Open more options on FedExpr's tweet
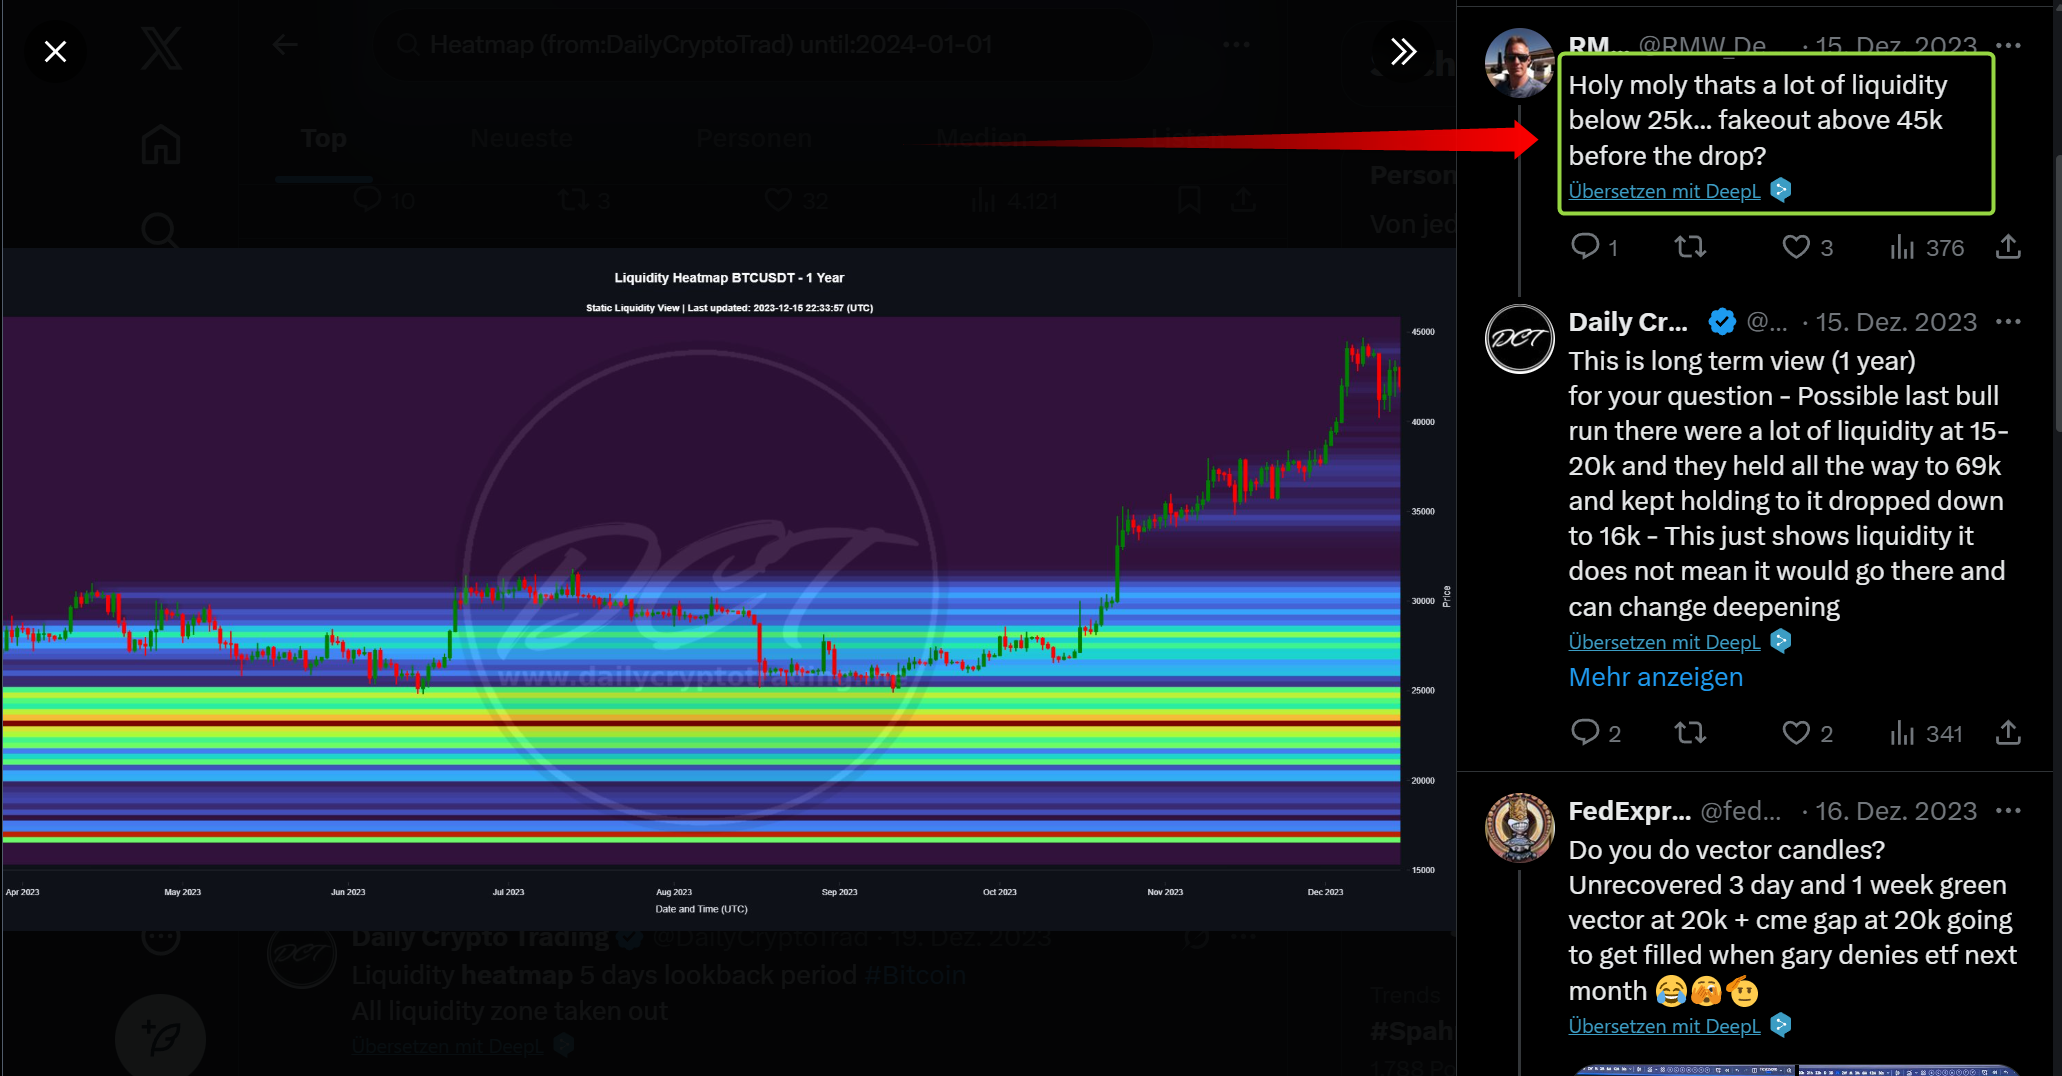 click(x=2008, y=811)
